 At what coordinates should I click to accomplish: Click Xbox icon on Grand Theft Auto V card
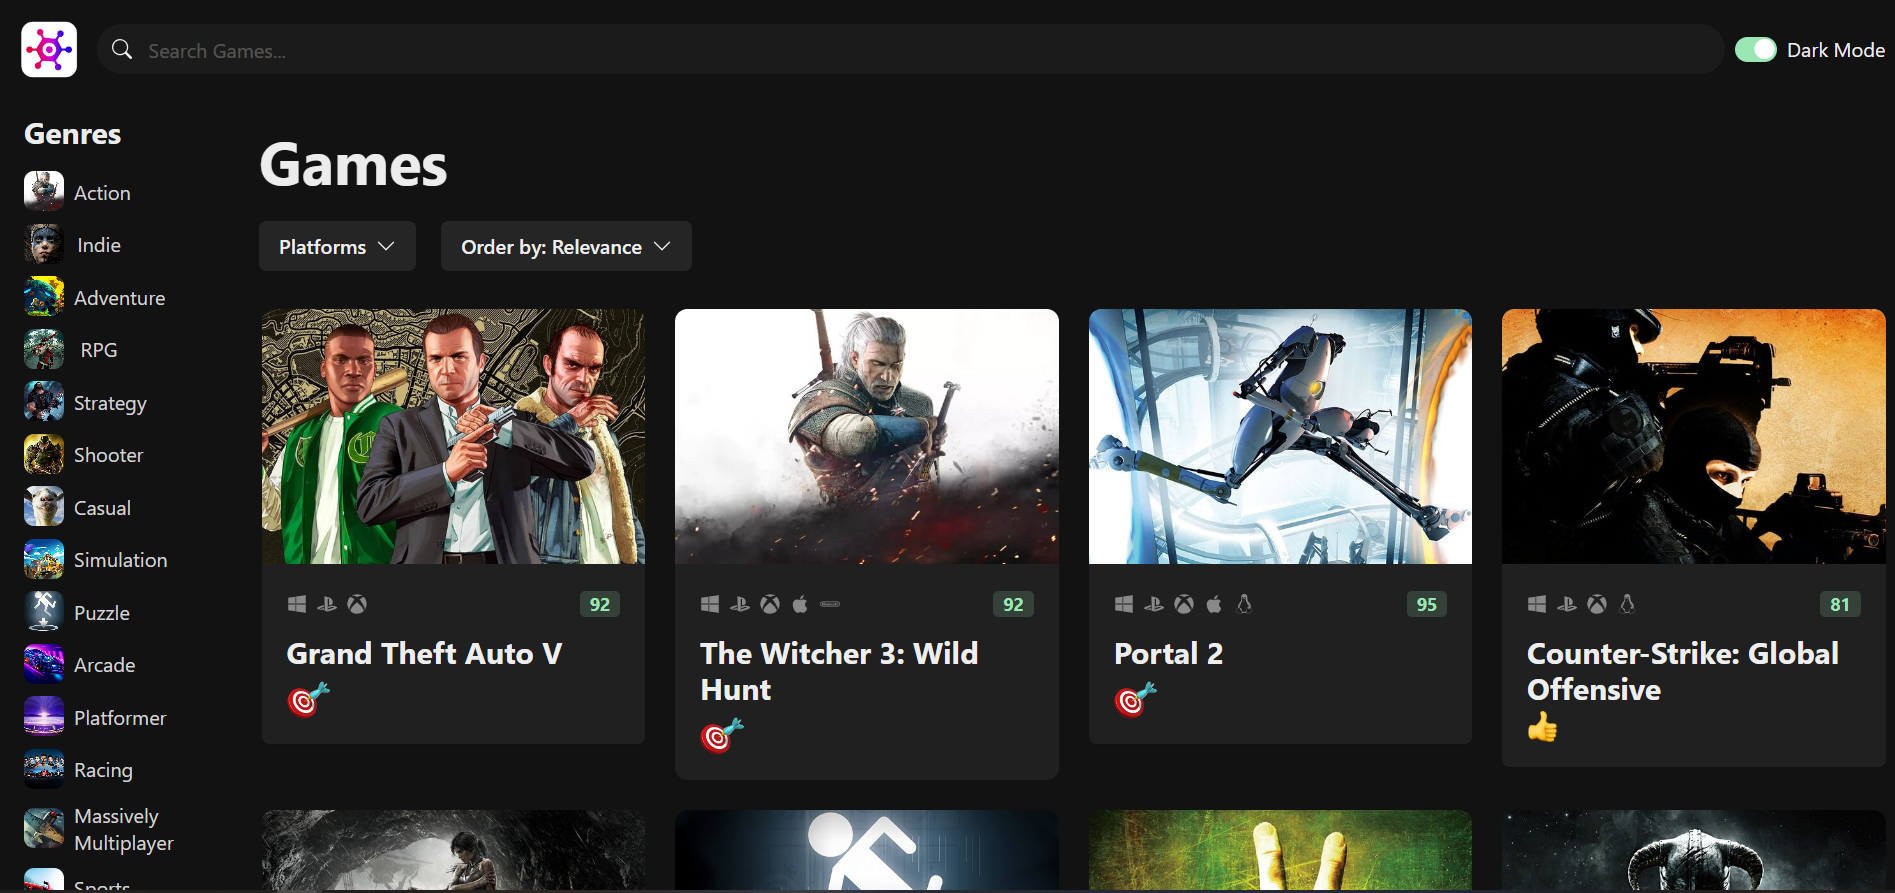[x=357, y=604]
